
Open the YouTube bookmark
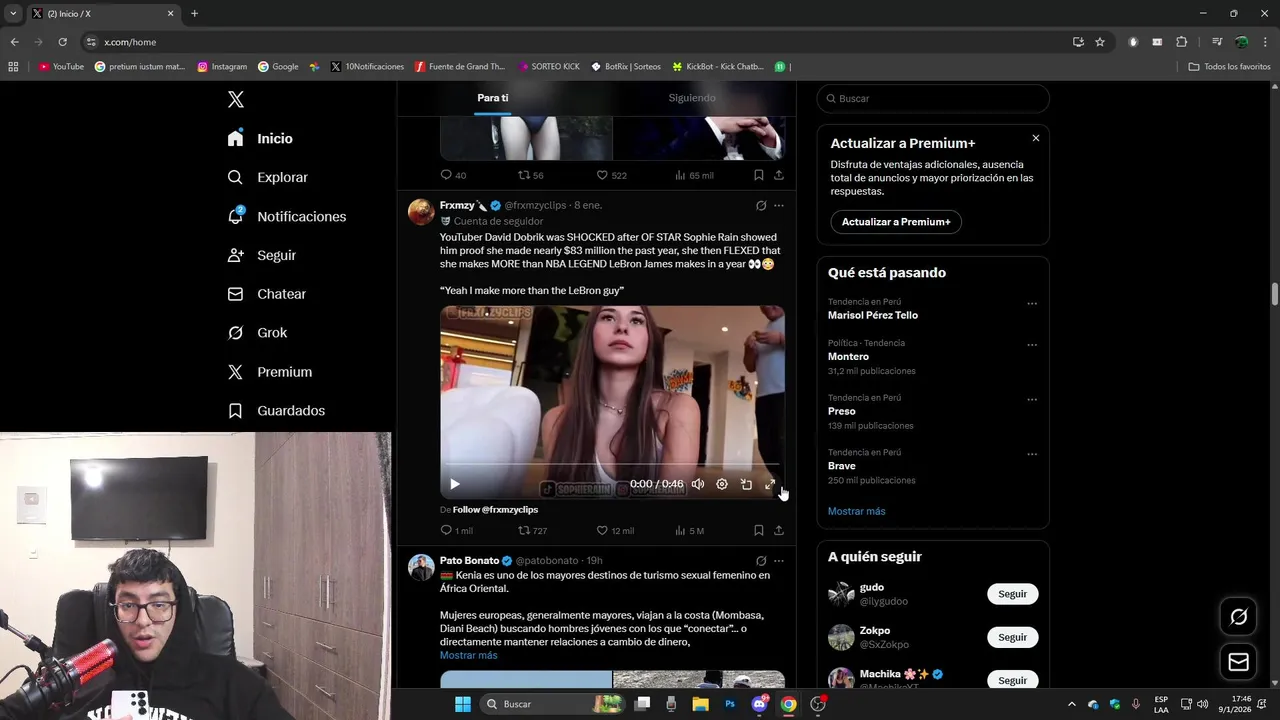pyautogui.click(x=61, y=67)
